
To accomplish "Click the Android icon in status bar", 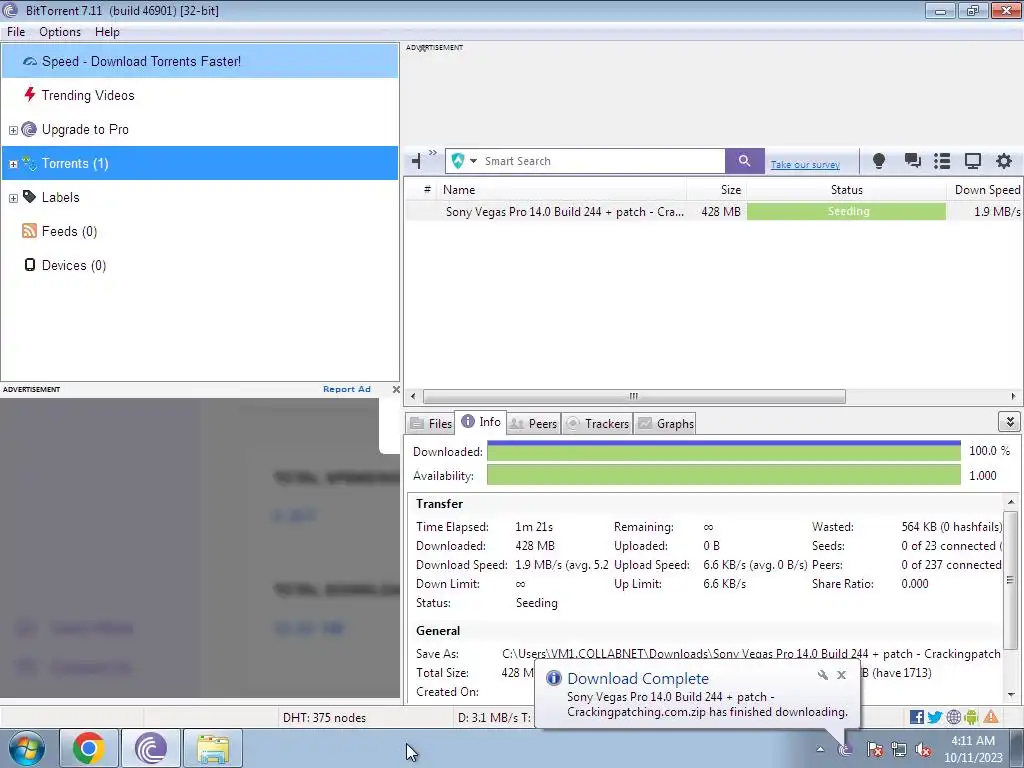I will tap(971, 717).
